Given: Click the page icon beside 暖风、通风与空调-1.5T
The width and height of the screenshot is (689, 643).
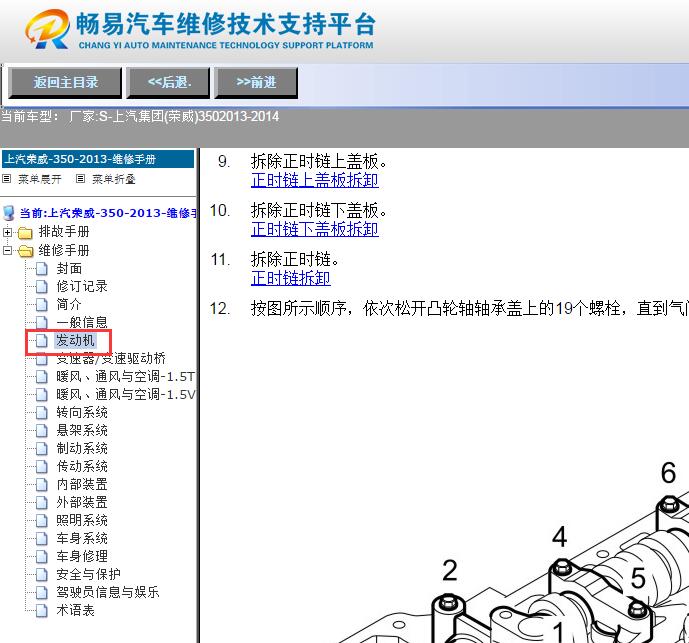Looking at the screenshot, I should pyautogui.click(x=41, y=377).
